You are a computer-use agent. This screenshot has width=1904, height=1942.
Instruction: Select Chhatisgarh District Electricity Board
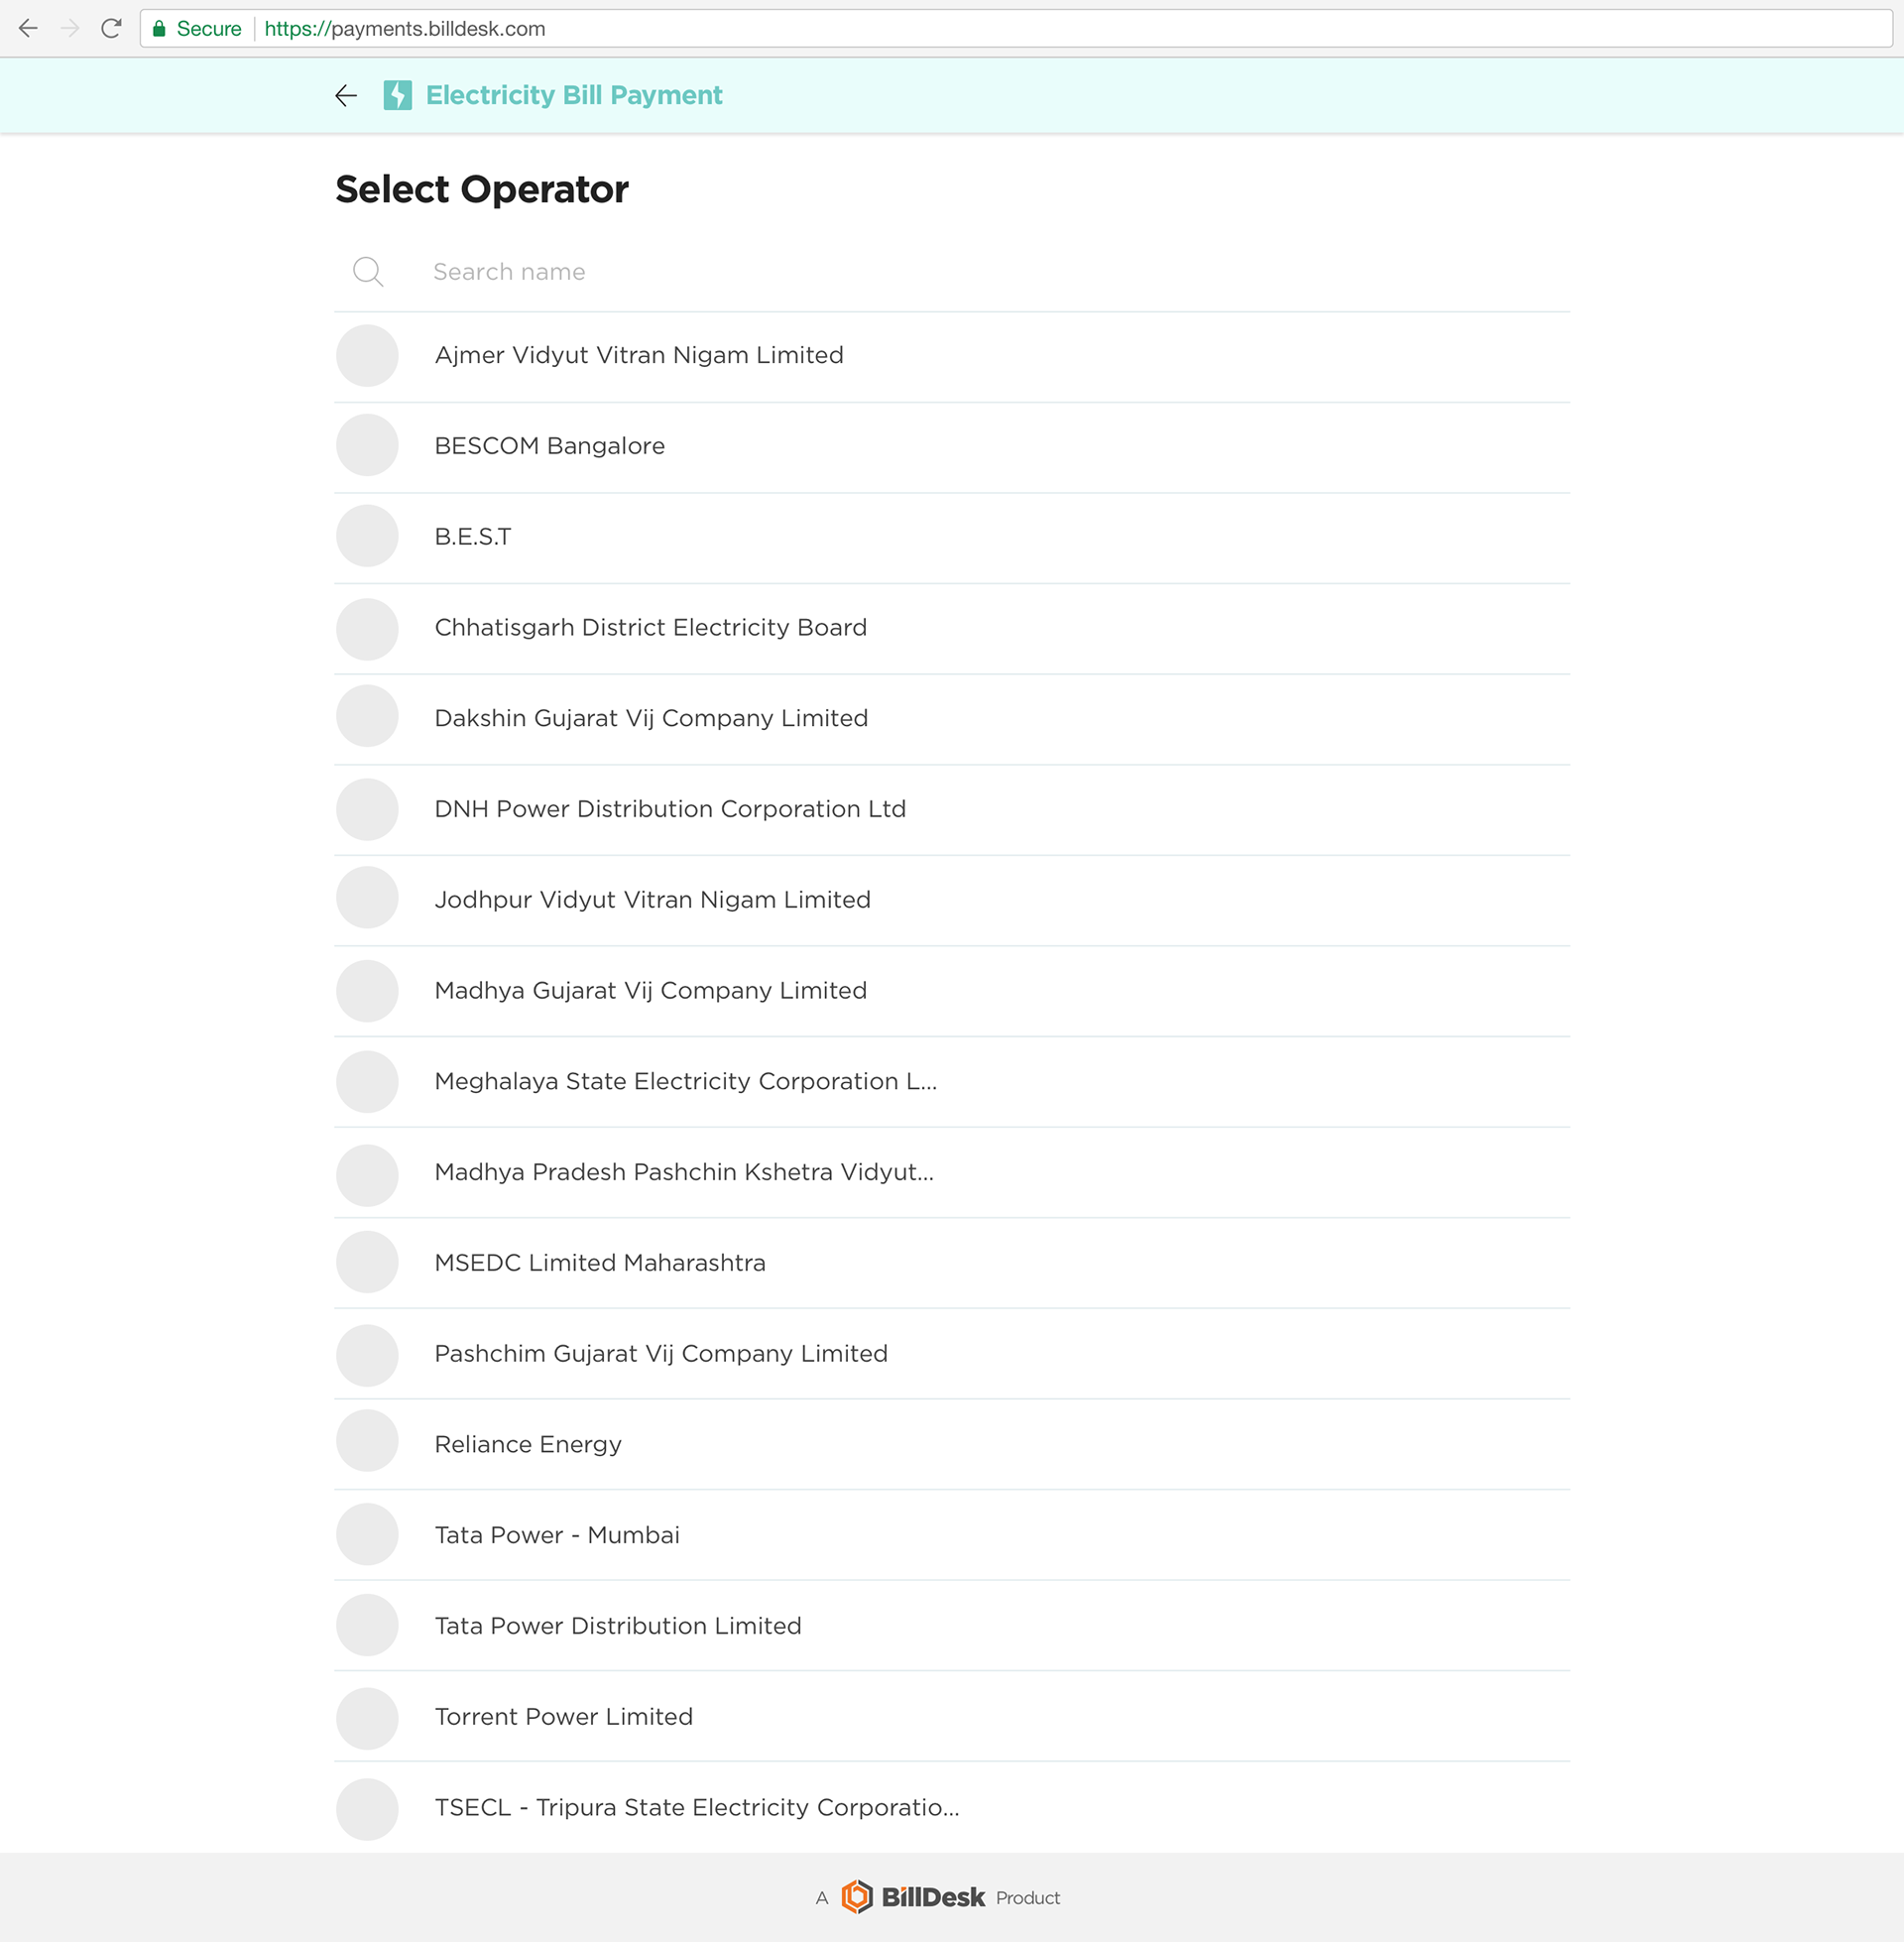click(952, 629)
